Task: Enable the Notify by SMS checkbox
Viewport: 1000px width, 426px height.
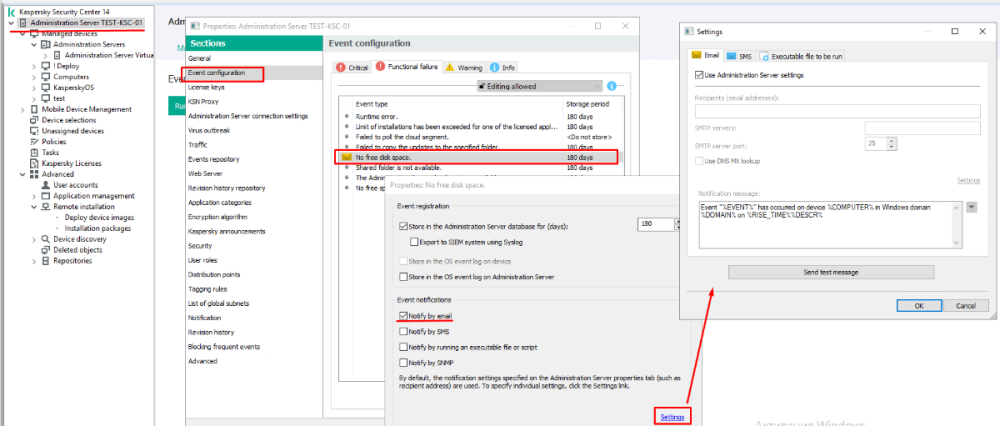Action: coord(402,332)
